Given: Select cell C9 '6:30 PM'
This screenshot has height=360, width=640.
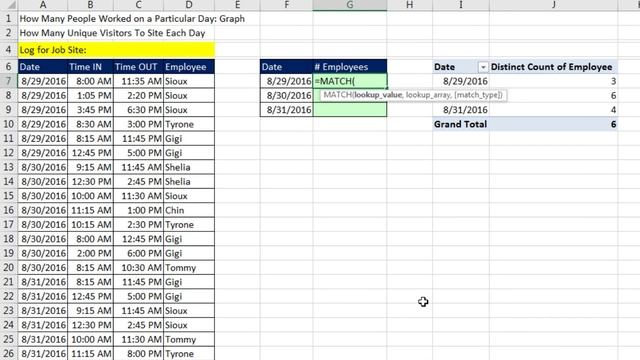Looking at the screenshot, I should tap(138, 110).
